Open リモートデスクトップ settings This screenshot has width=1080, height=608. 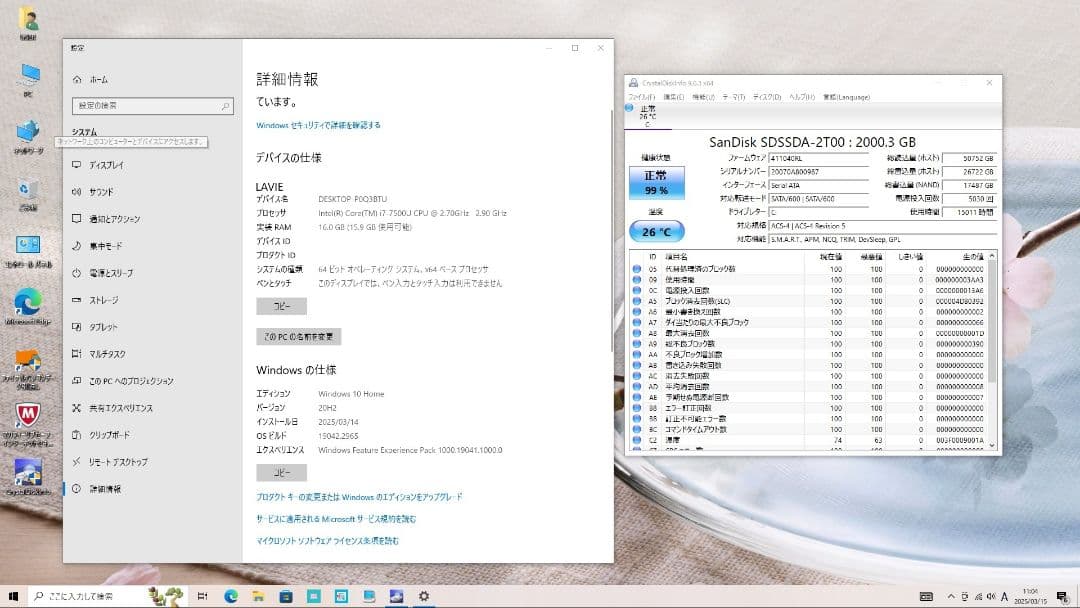click(122, 462)
